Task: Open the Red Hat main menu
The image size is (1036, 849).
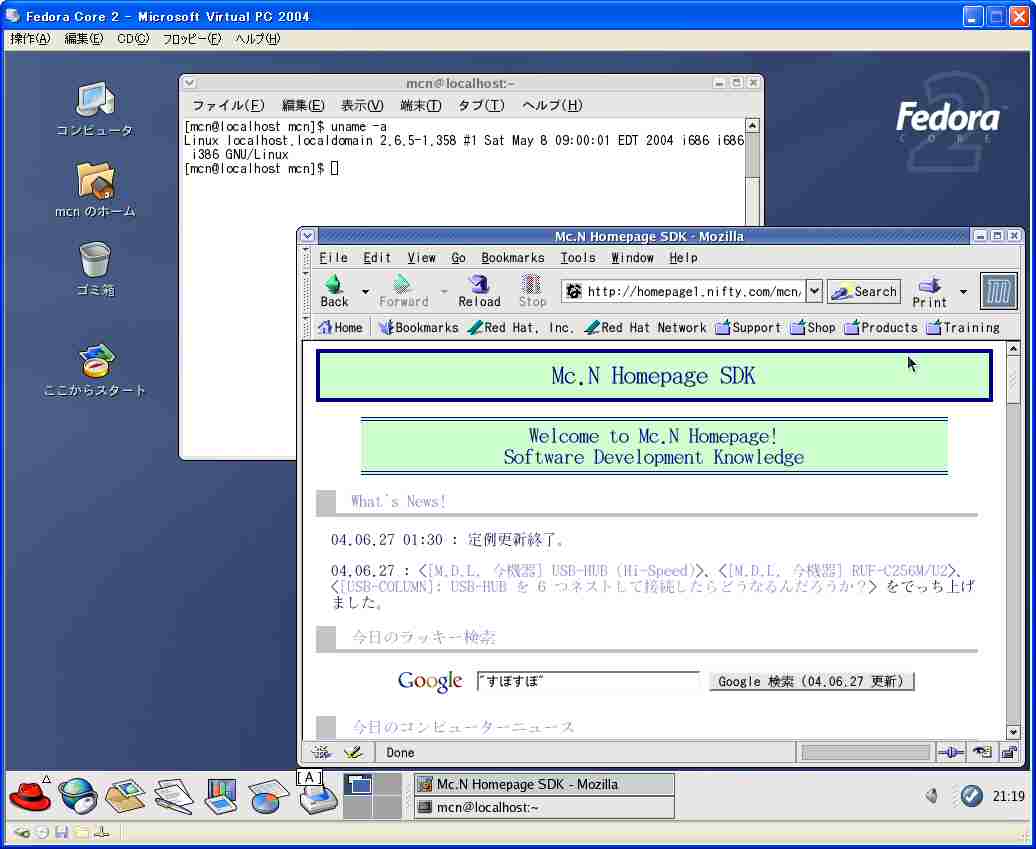Action: coord(30,796)
